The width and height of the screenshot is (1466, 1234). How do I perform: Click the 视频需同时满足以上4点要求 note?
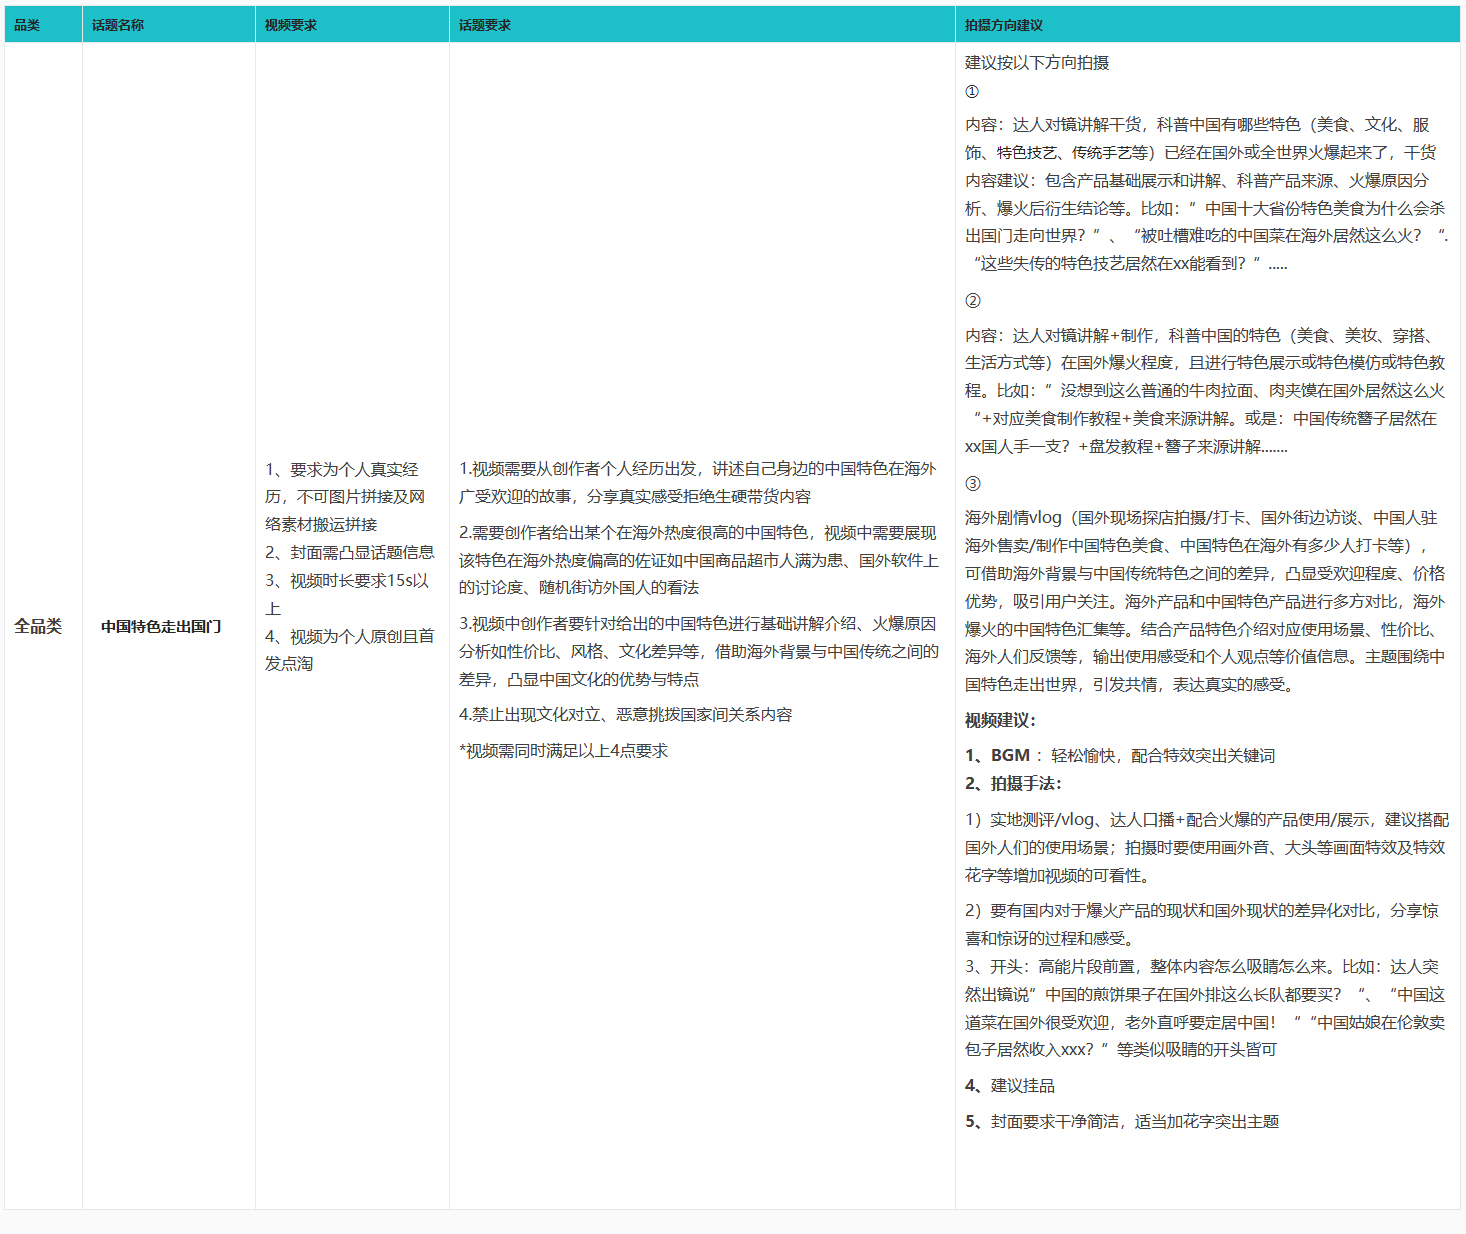point(563,750)
